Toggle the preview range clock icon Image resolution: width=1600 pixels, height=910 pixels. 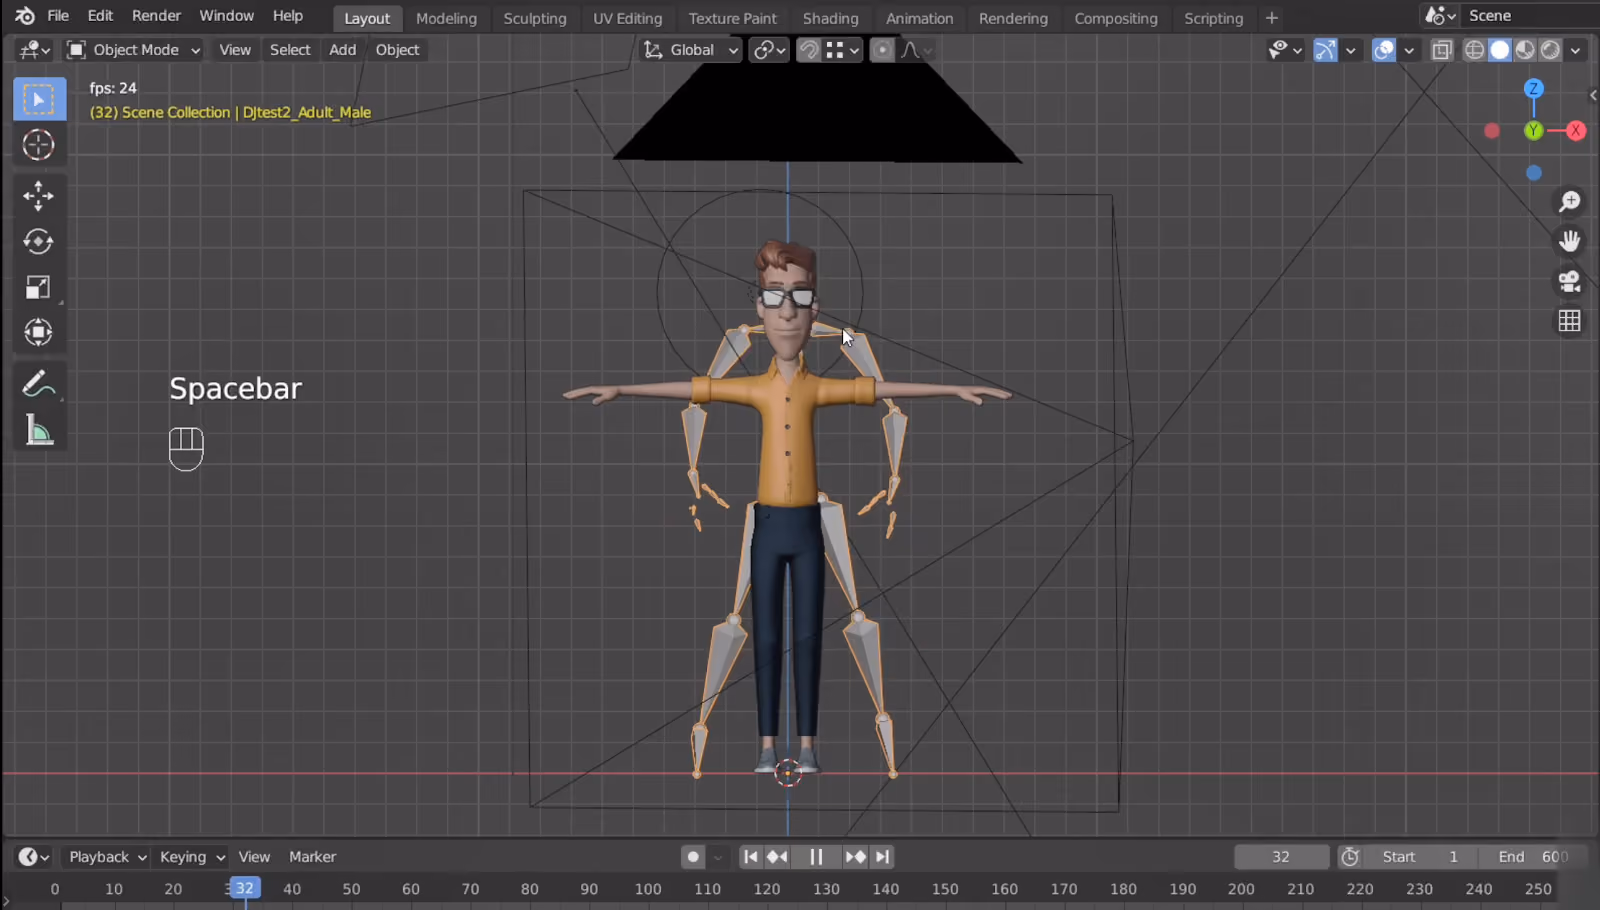tap(1350, 857)
